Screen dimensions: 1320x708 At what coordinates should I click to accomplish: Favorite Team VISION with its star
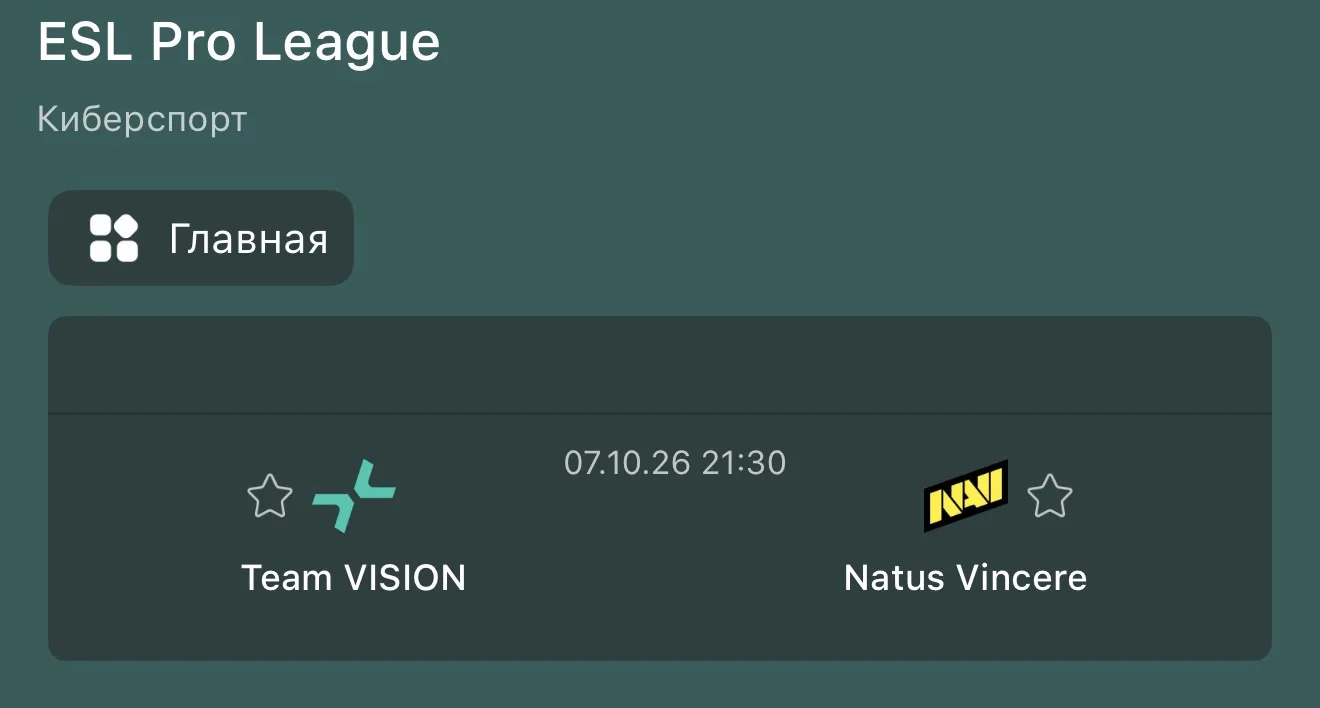pos(269,496)
